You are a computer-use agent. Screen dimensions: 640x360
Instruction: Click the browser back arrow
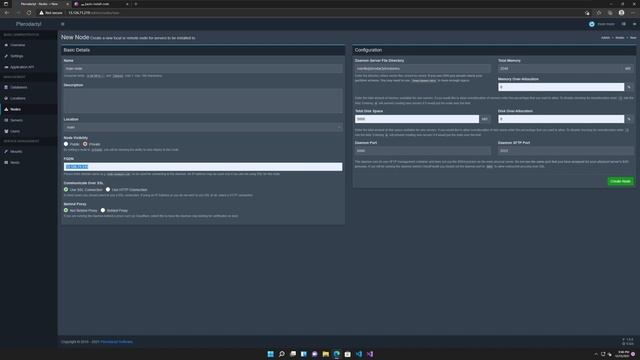pos(7,13)
